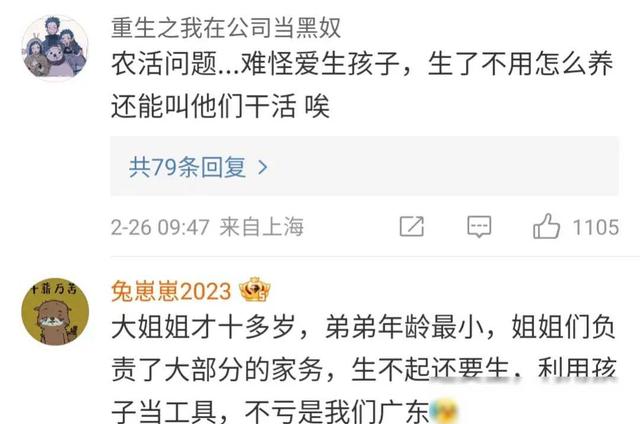Tap the phrase 不亏是我们广东
This screenshot has width=640, height=424.
[336, 411]
